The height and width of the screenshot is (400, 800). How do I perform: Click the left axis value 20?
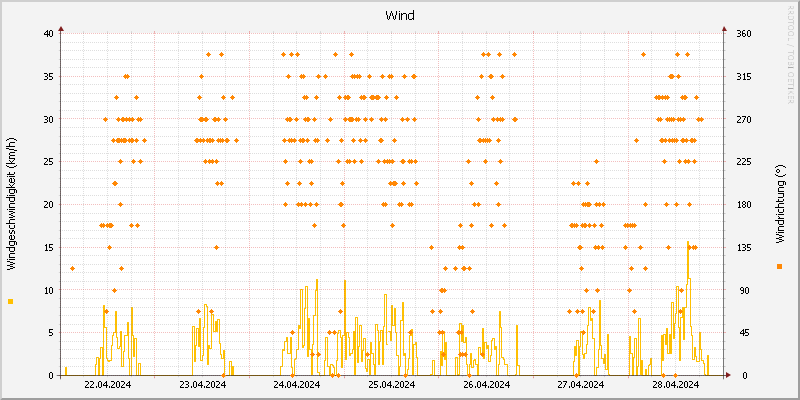[x=48, y=205]
